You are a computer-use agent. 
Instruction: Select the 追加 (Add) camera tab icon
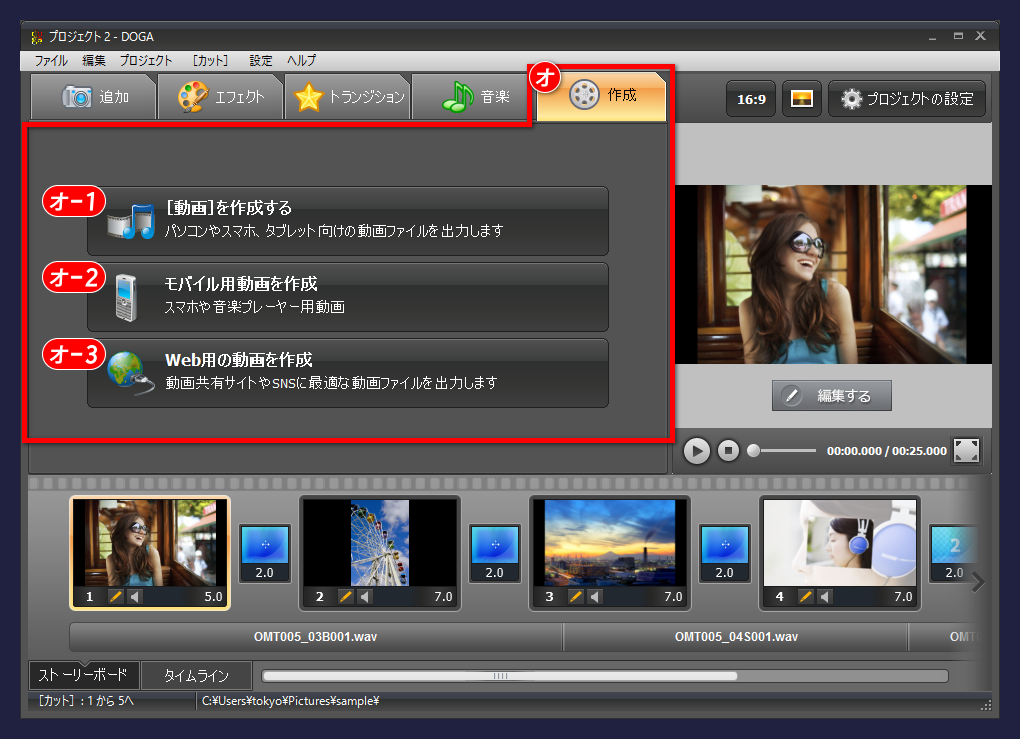75,96
